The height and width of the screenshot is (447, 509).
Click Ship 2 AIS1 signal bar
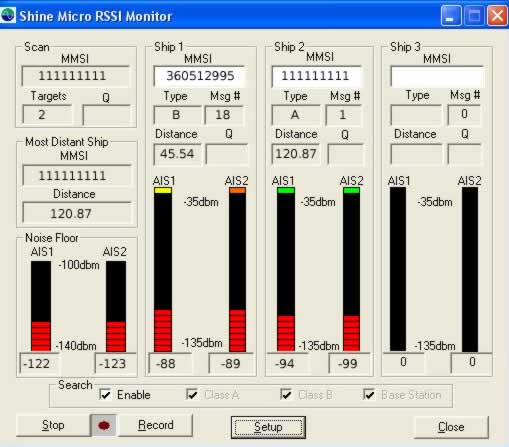point(286,269)
